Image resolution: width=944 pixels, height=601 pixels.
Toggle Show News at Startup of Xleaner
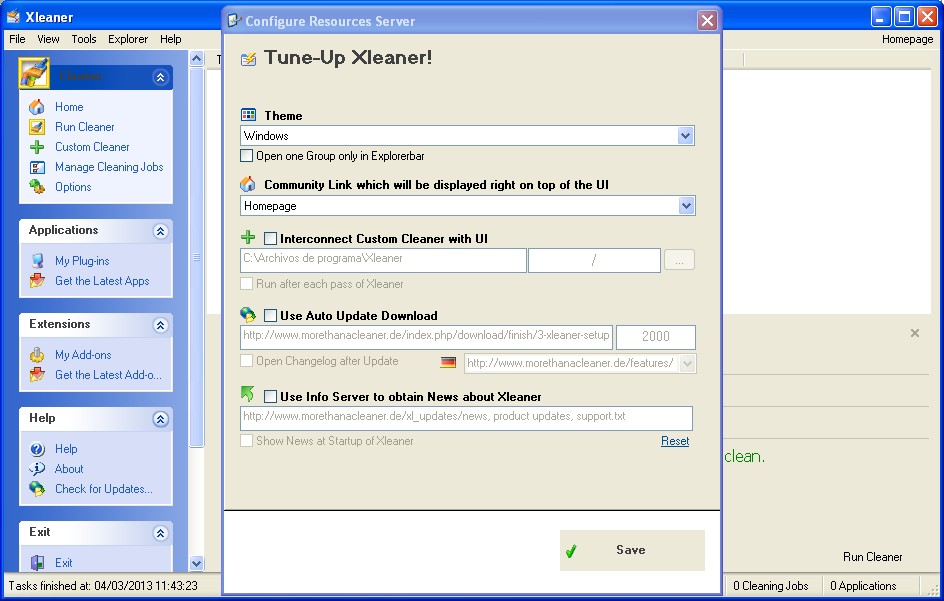246,441
